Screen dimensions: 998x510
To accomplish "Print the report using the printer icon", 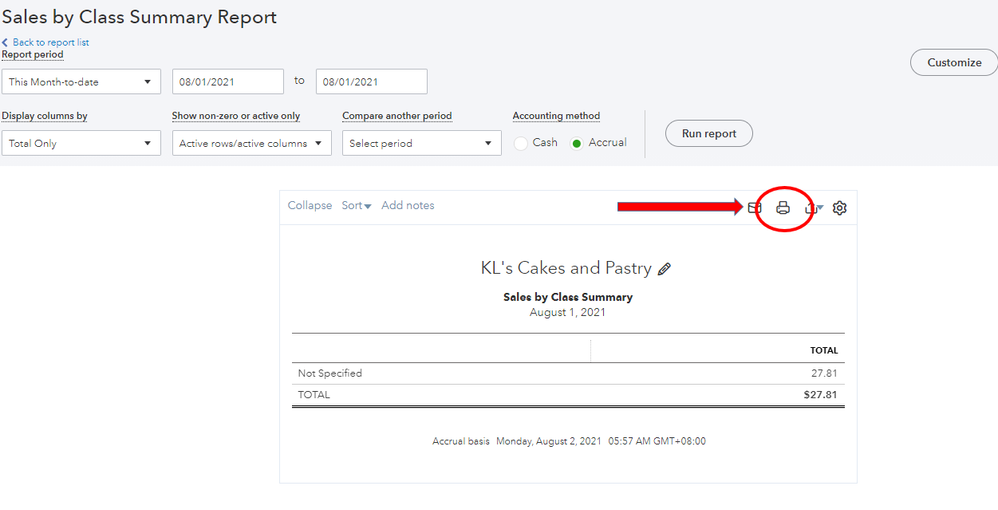I will coord(783,208).
